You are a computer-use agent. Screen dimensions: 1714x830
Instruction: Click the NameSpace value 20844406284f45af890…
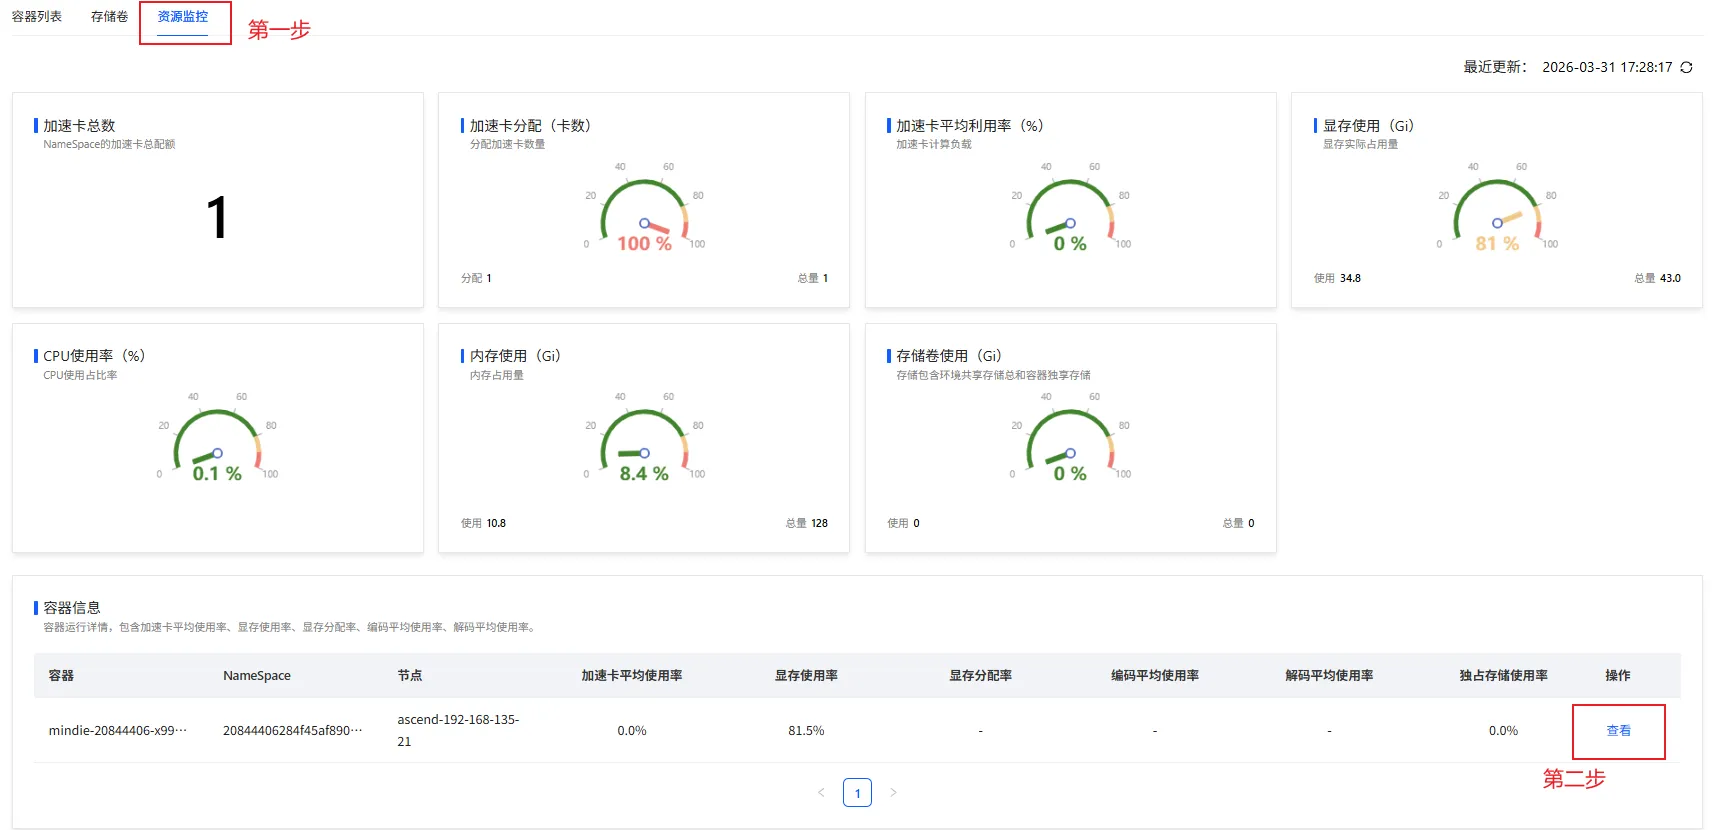click(293, 731)
